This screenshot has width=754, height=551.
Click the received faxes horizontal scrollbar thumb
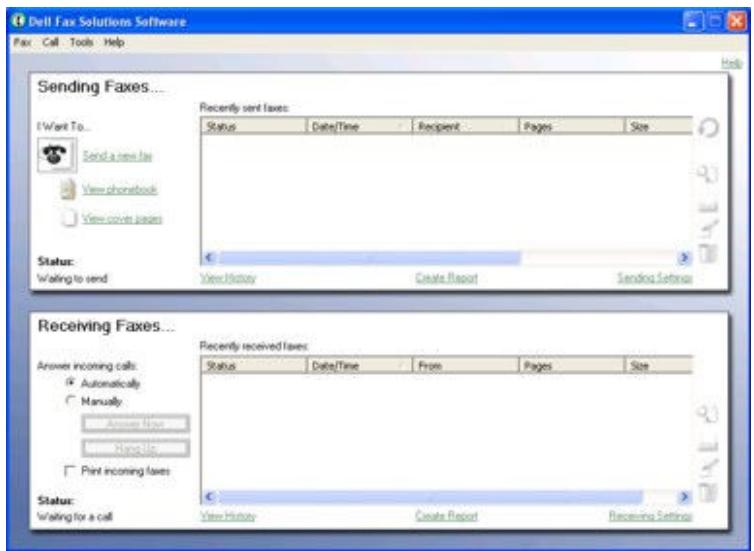pyautogui.click(x=430, y=496)
